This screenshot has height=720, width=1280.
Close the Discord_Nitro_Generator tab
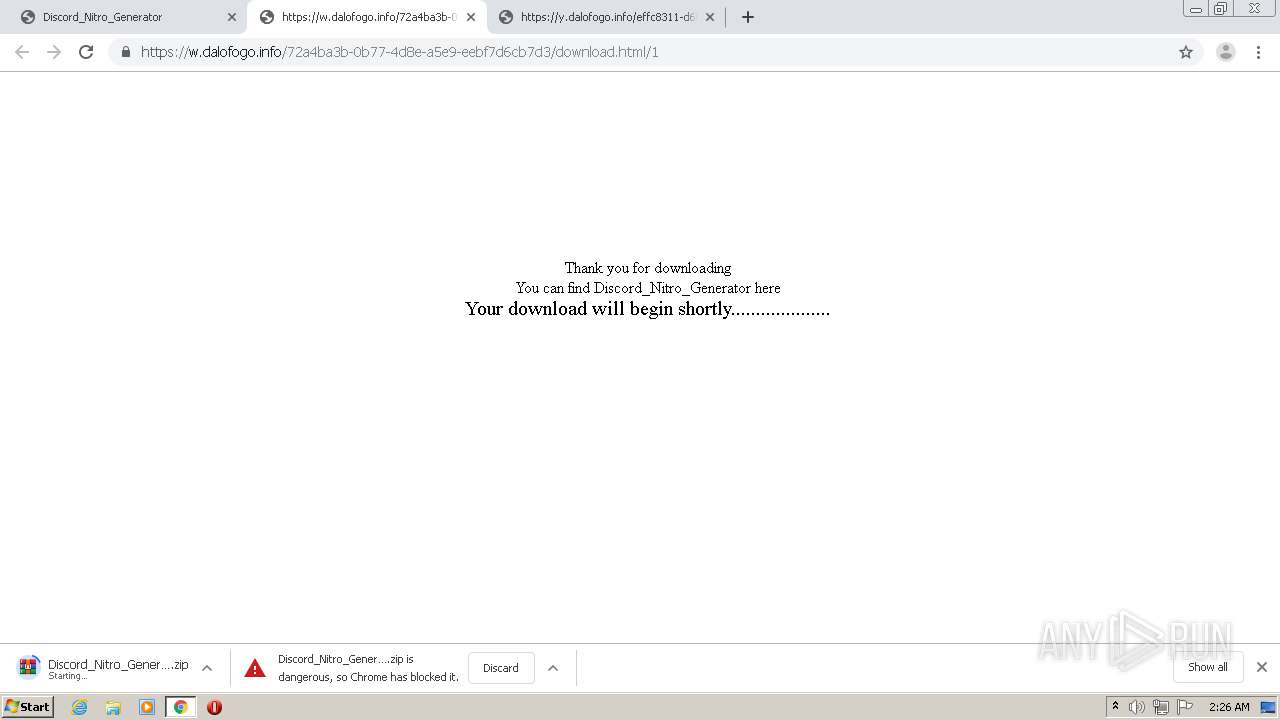(x=232, y=17)
